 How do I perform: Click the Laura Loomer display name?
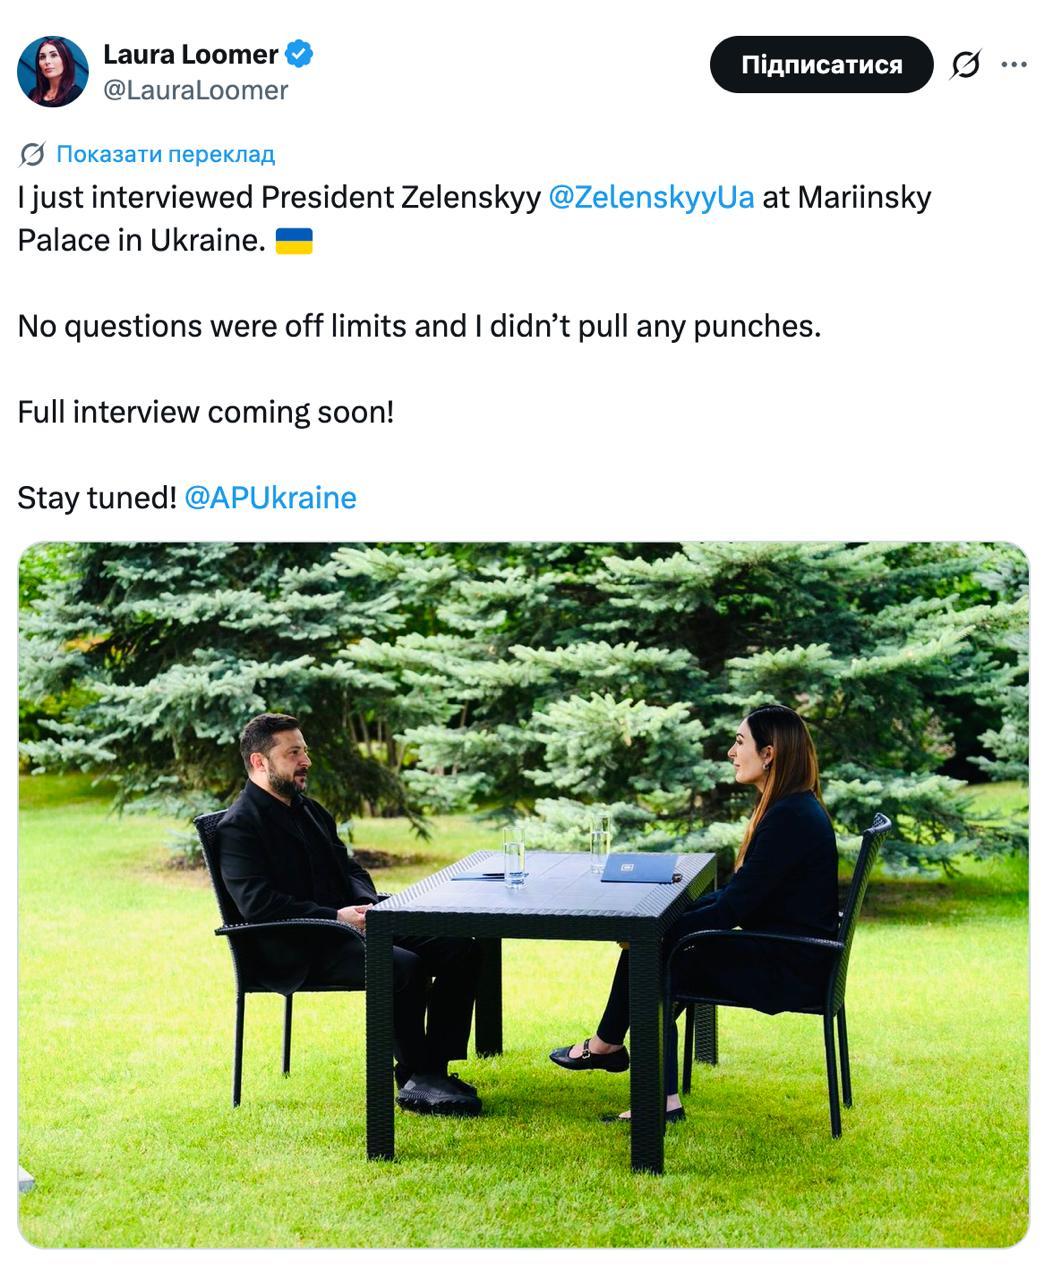click(x=191, y=54)
